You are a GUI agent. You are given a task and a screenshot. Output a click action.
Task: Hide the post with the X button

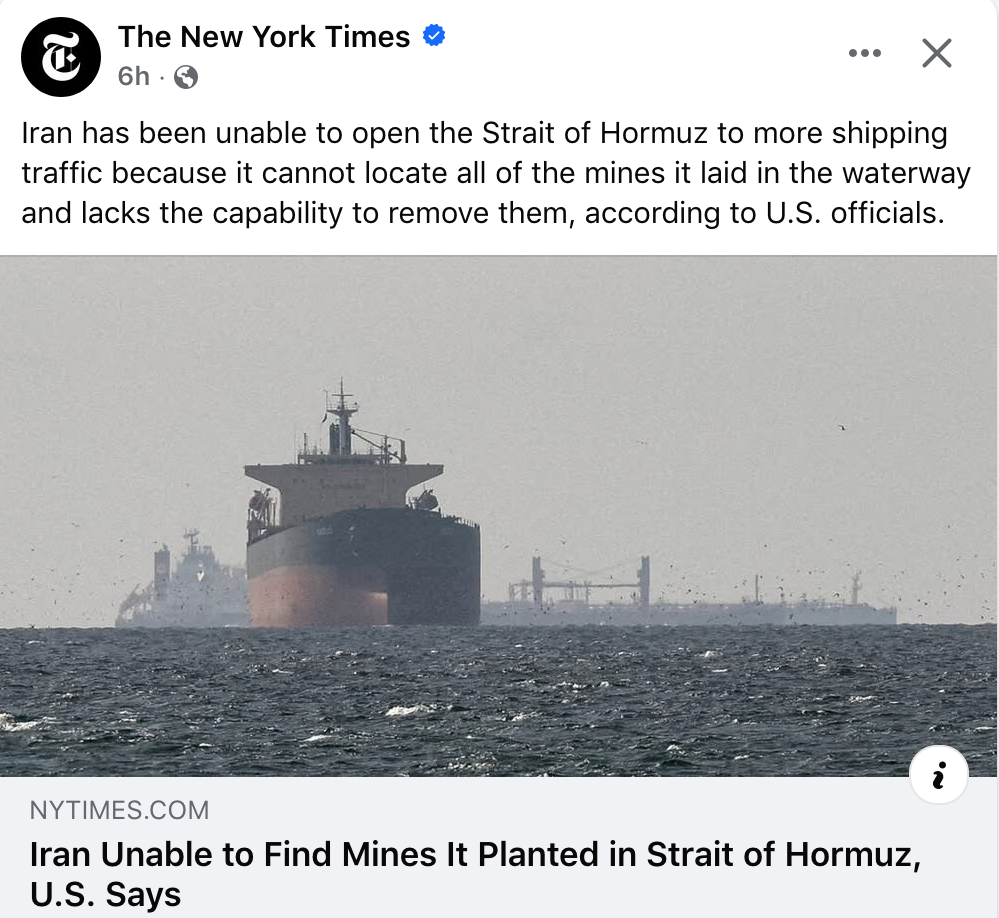click(x=936, y=53)
